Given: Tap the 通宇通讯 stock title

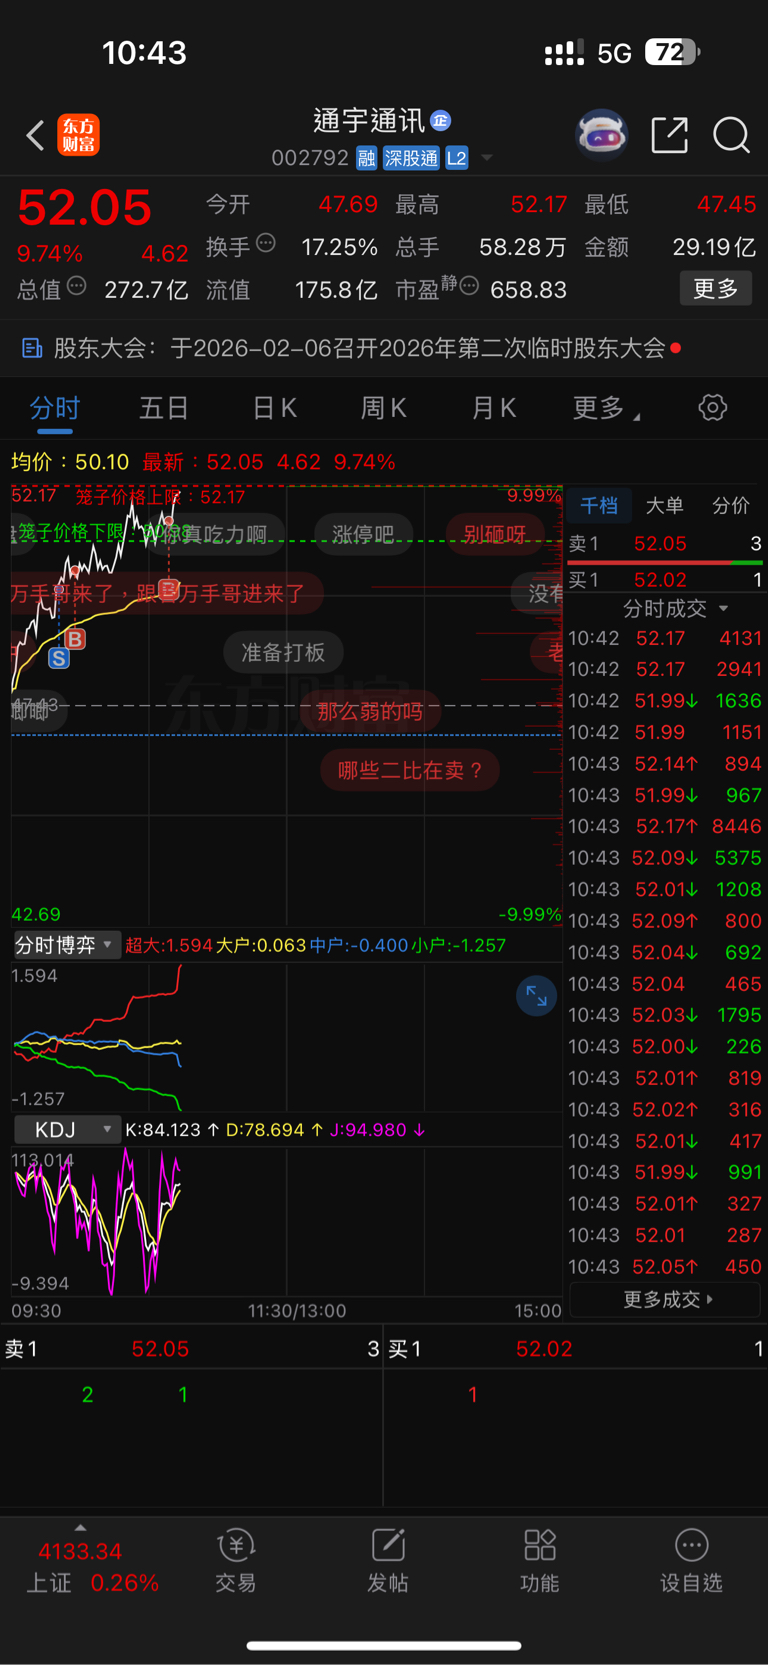Looking at the screenshot, I should tap(369, 121).
